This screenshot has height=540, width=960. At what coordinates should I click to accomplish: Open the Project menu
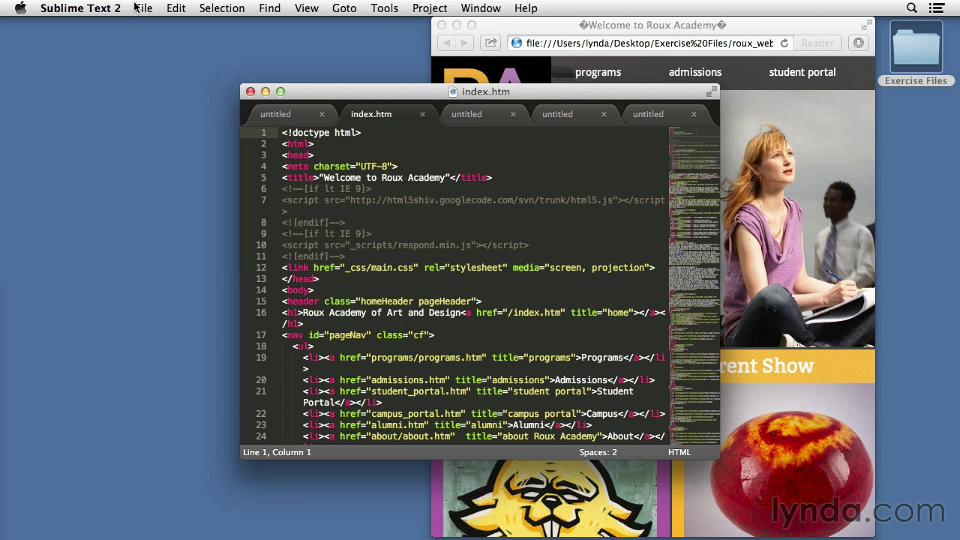(x=429, y=8)
